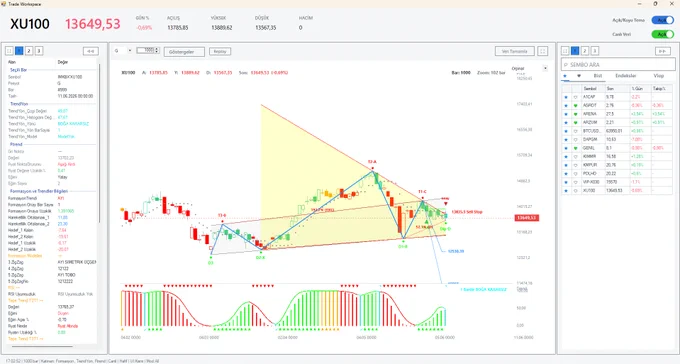
Task: Select the KMPUR symbol in the watchlist
Action: 590,165
